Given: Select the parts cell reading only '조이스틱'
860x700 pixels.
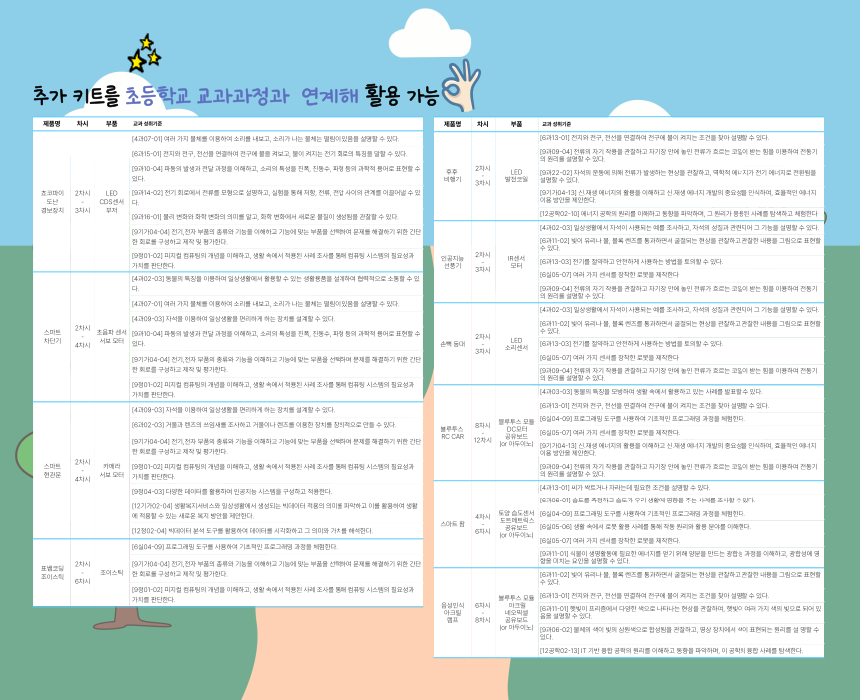Looking at the screenshot, I should [x=111, y=572].
